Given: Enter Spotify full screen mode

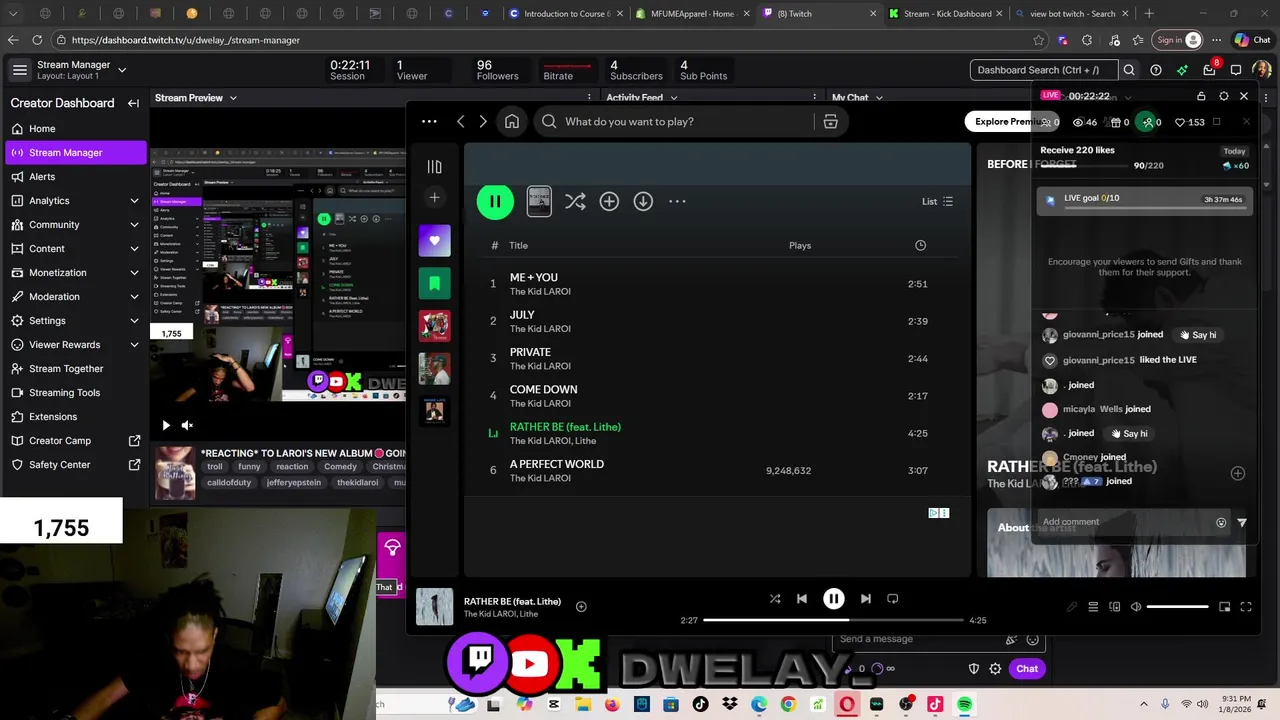Looking at the screenshot, I should pyautogui.click(x=1246, y=607).
